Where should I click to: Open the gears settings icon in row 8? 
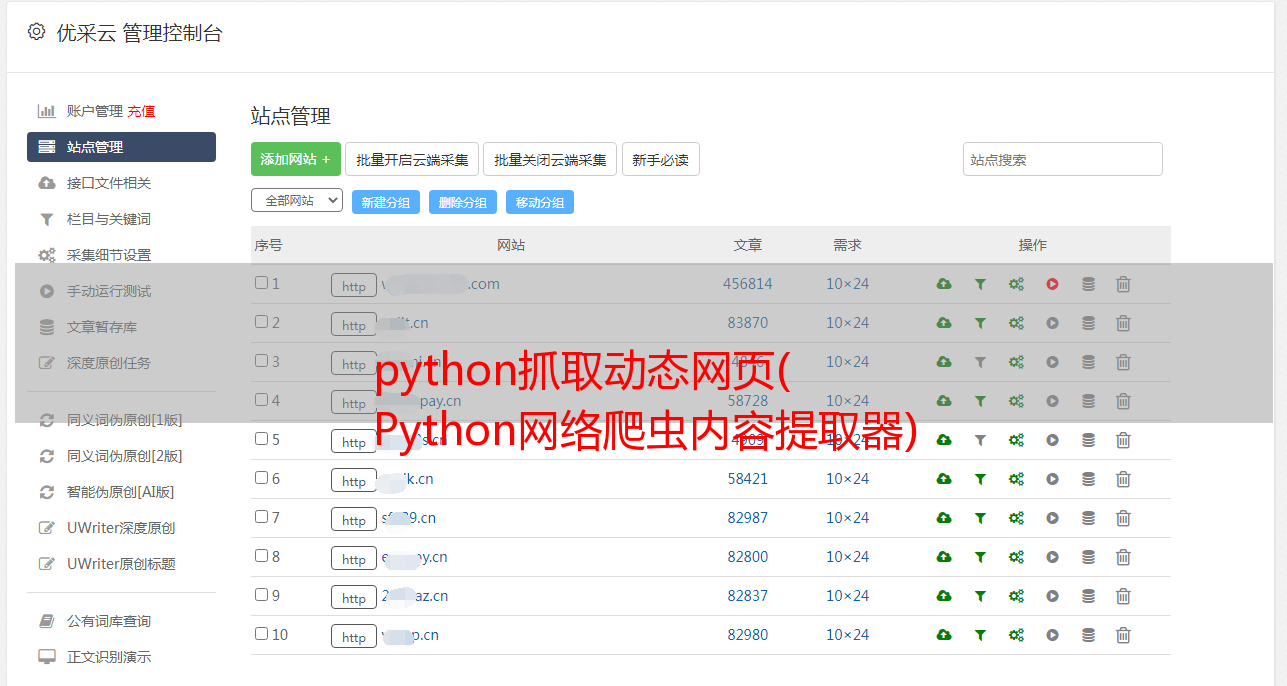pos(1016,557)
